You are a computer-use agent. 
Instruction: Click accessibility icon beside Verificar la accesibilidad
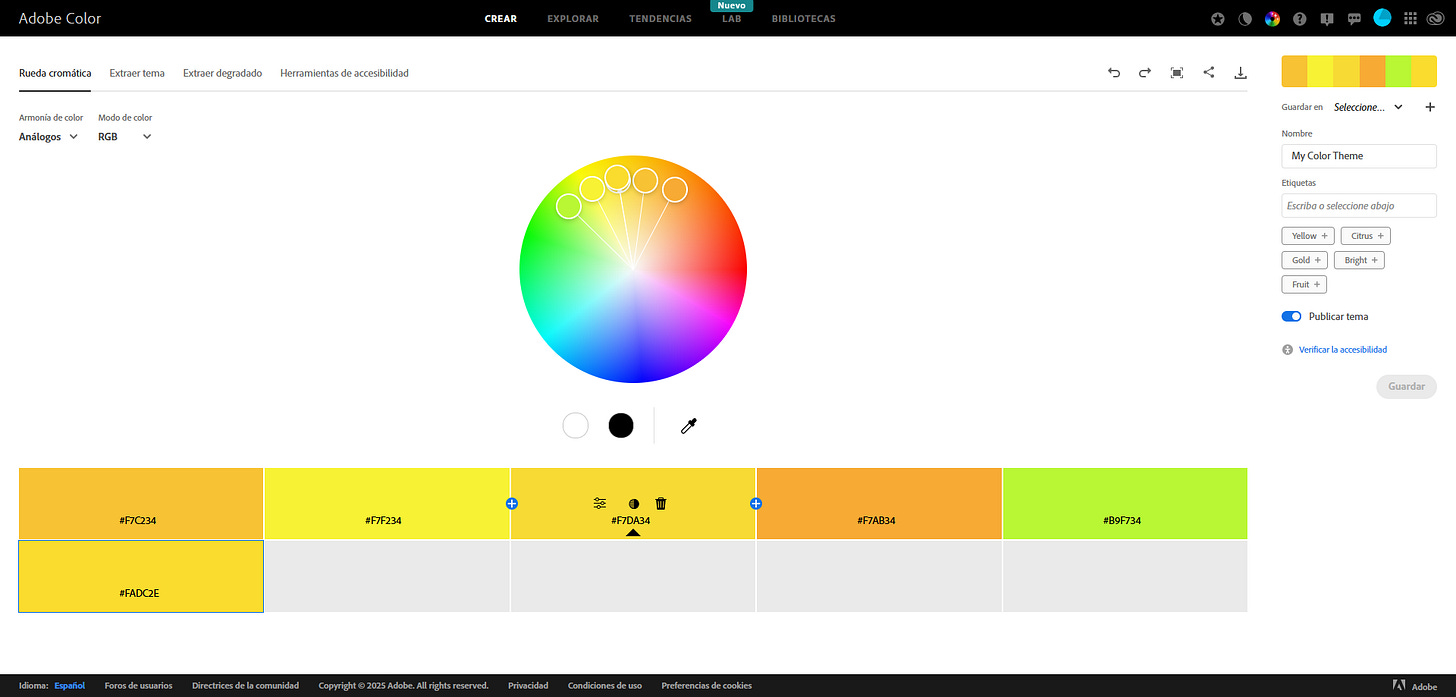[x=1288, y=350]
